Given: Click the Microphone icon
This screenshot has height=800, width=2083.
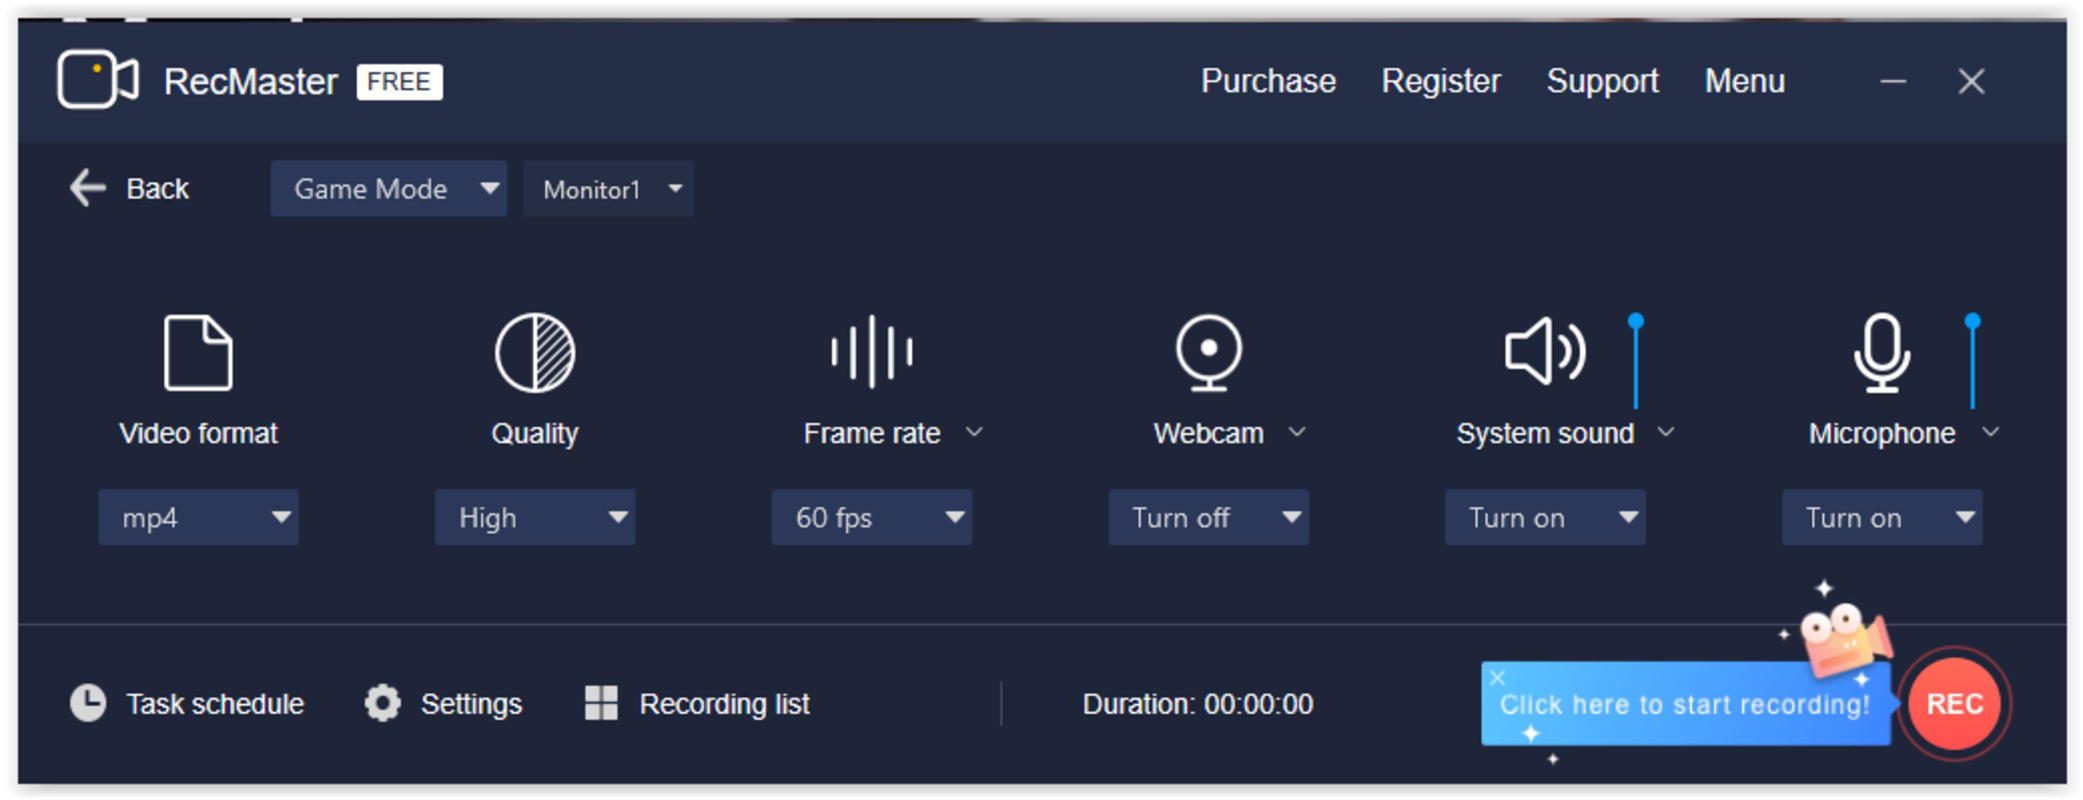Looking at the screenshot, I should click(x=1882, y=352).
